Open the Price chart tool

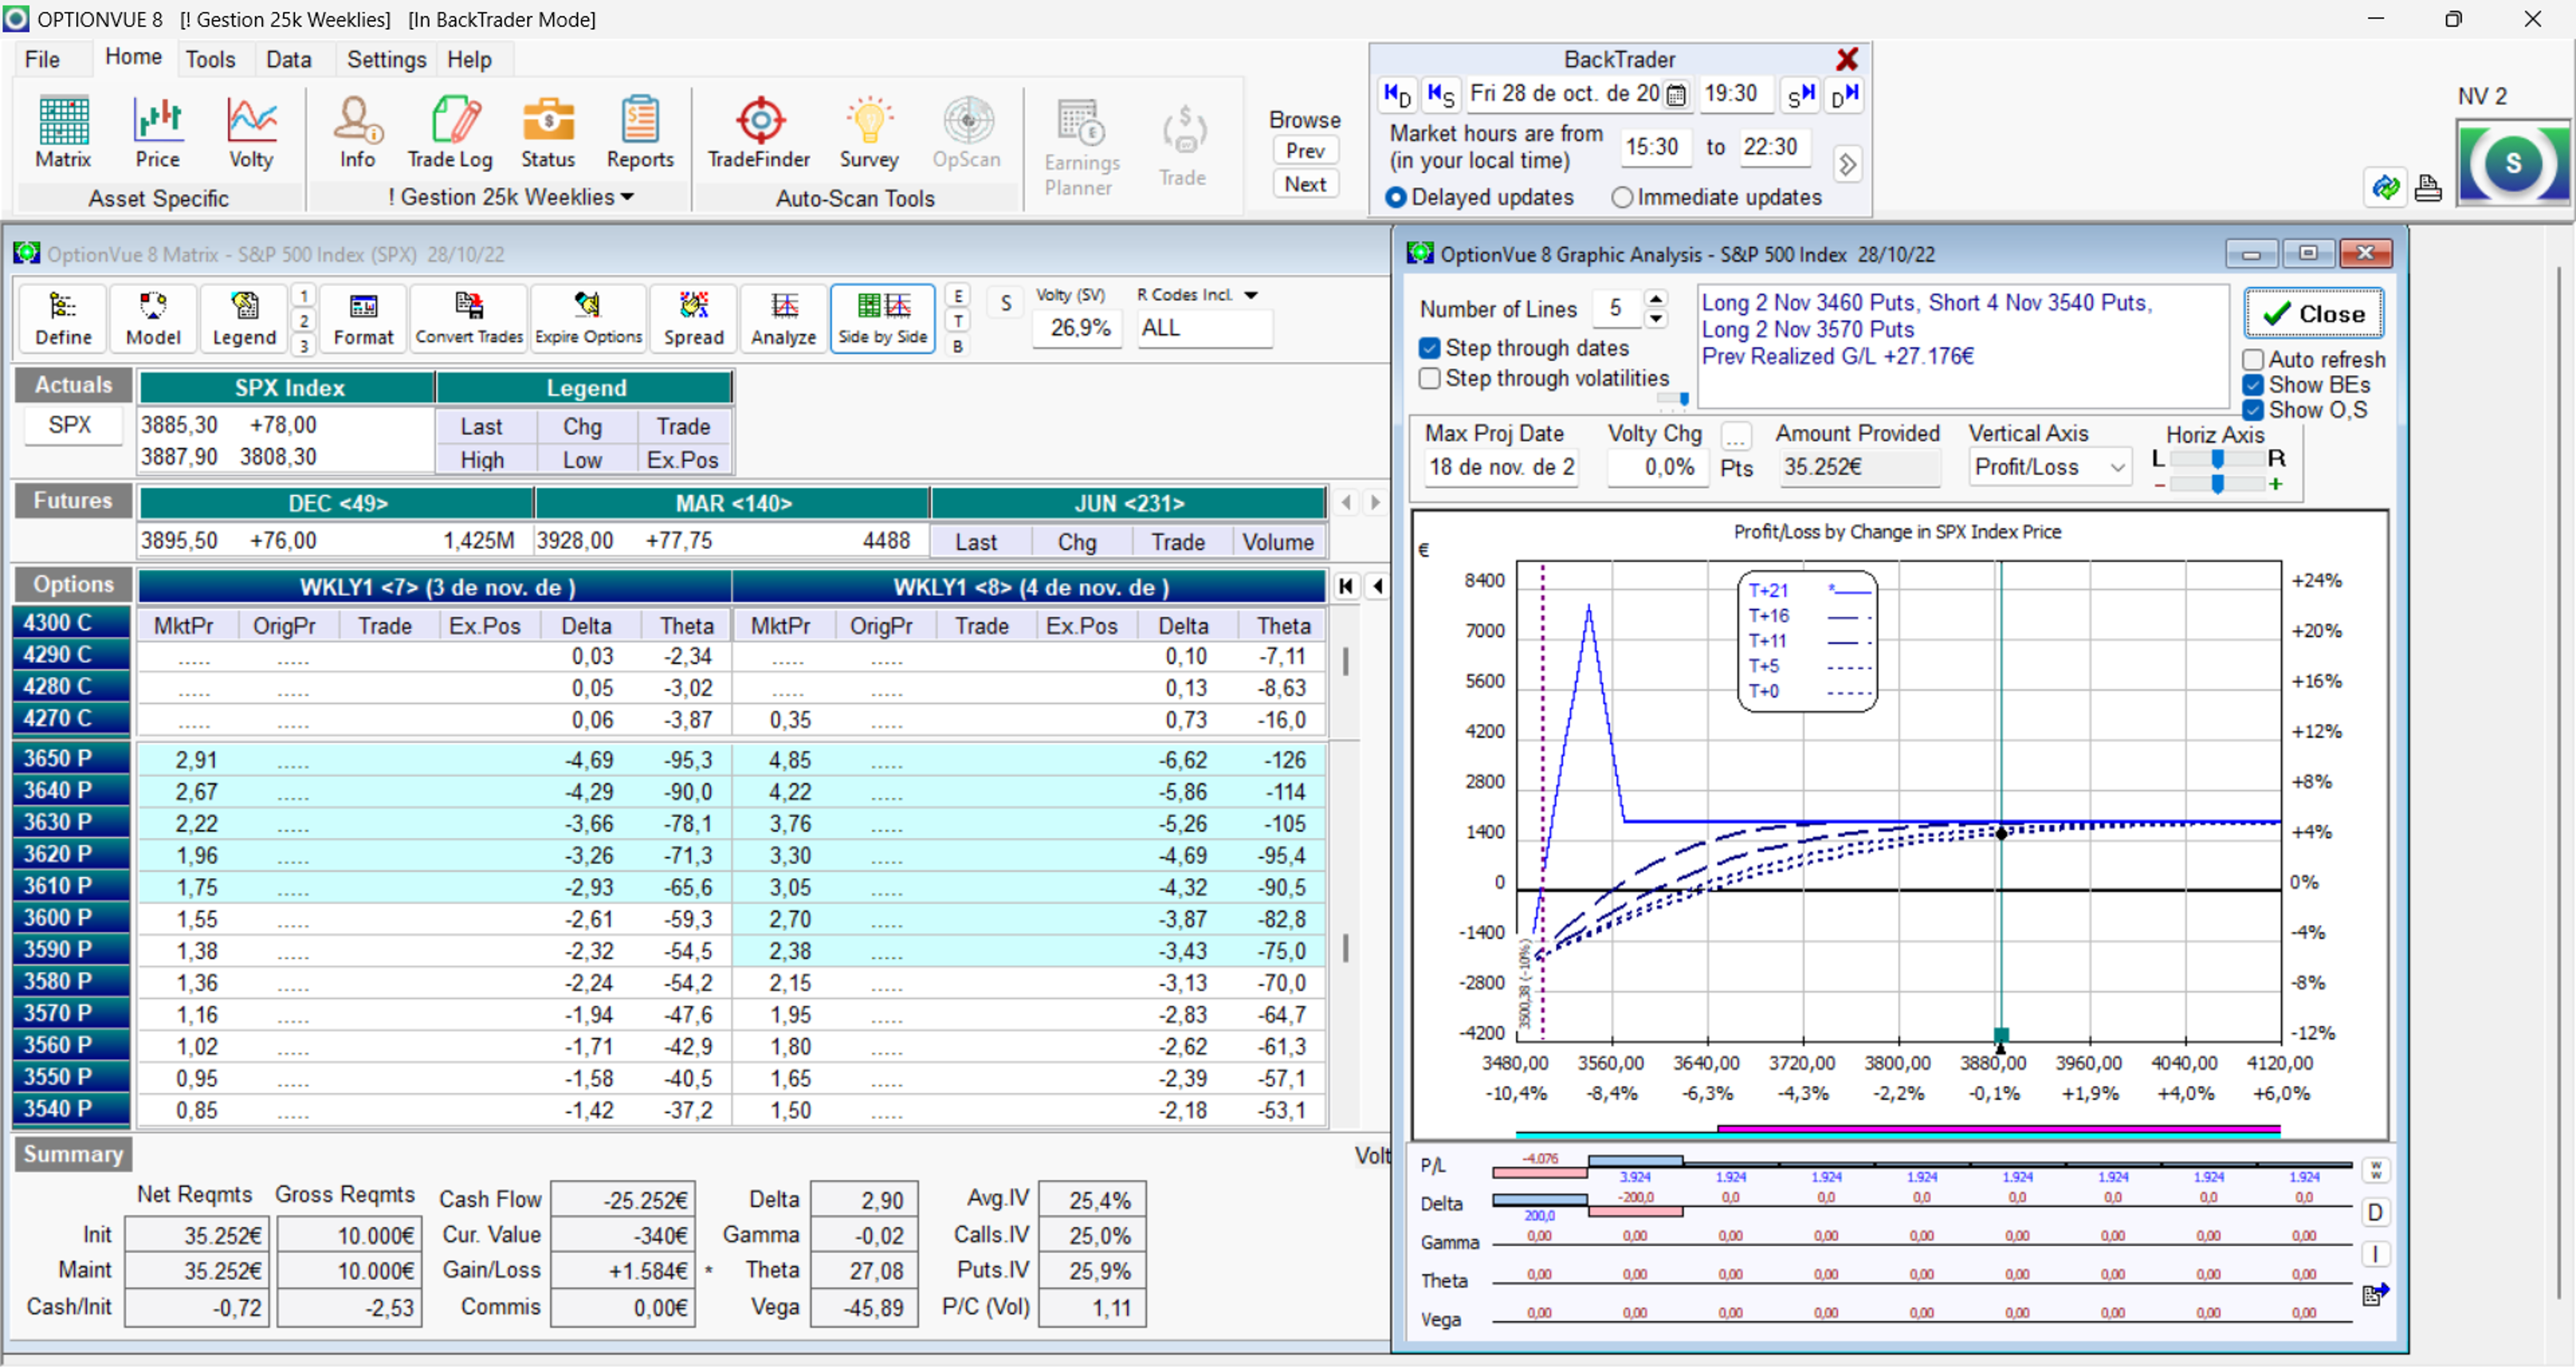coord(157,133)
